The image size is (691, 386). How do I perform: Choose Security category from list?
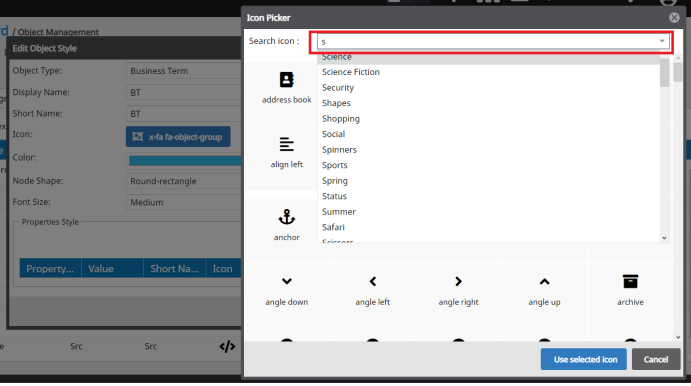(488, 88)
